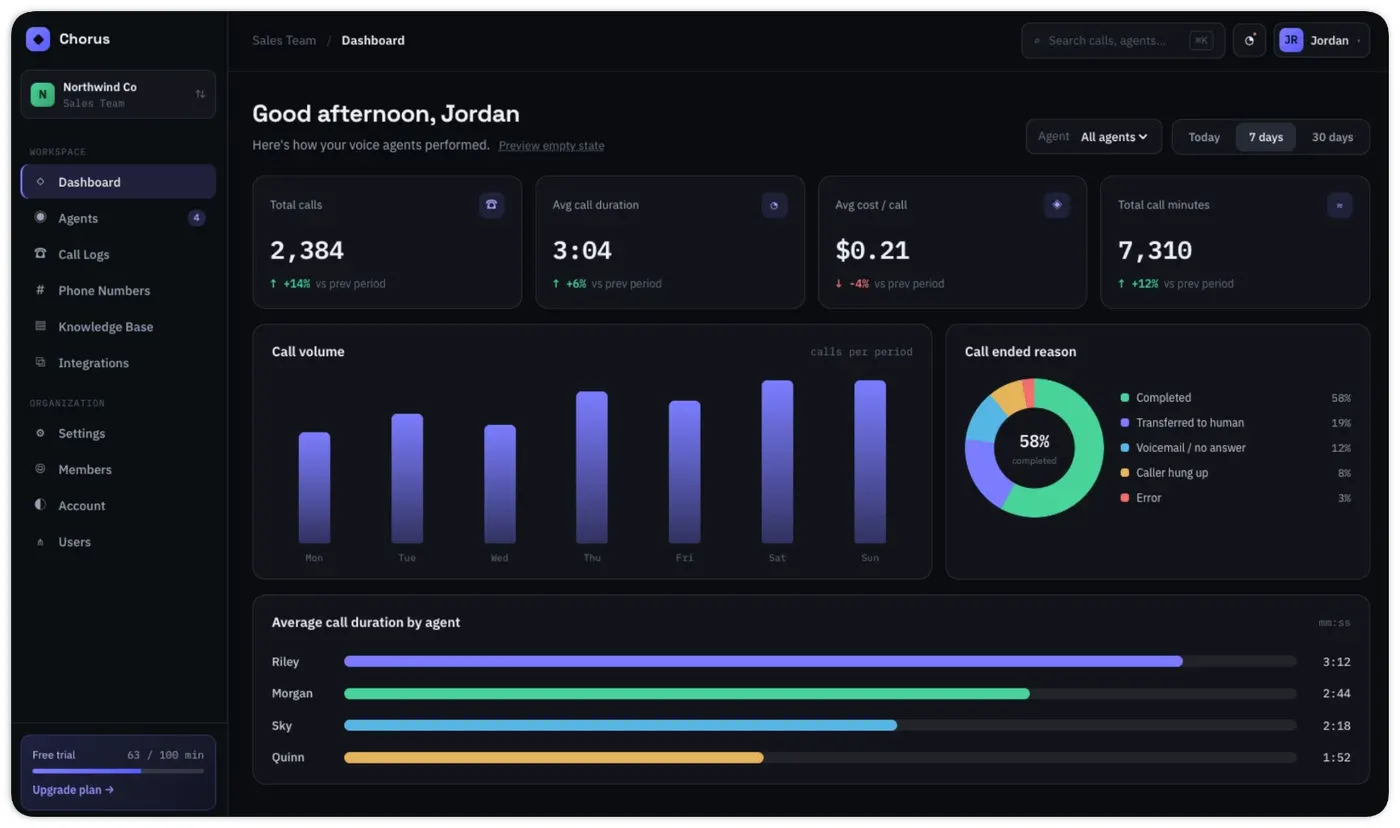Click the clock icon on Avg call duration card

pos(774,205)
